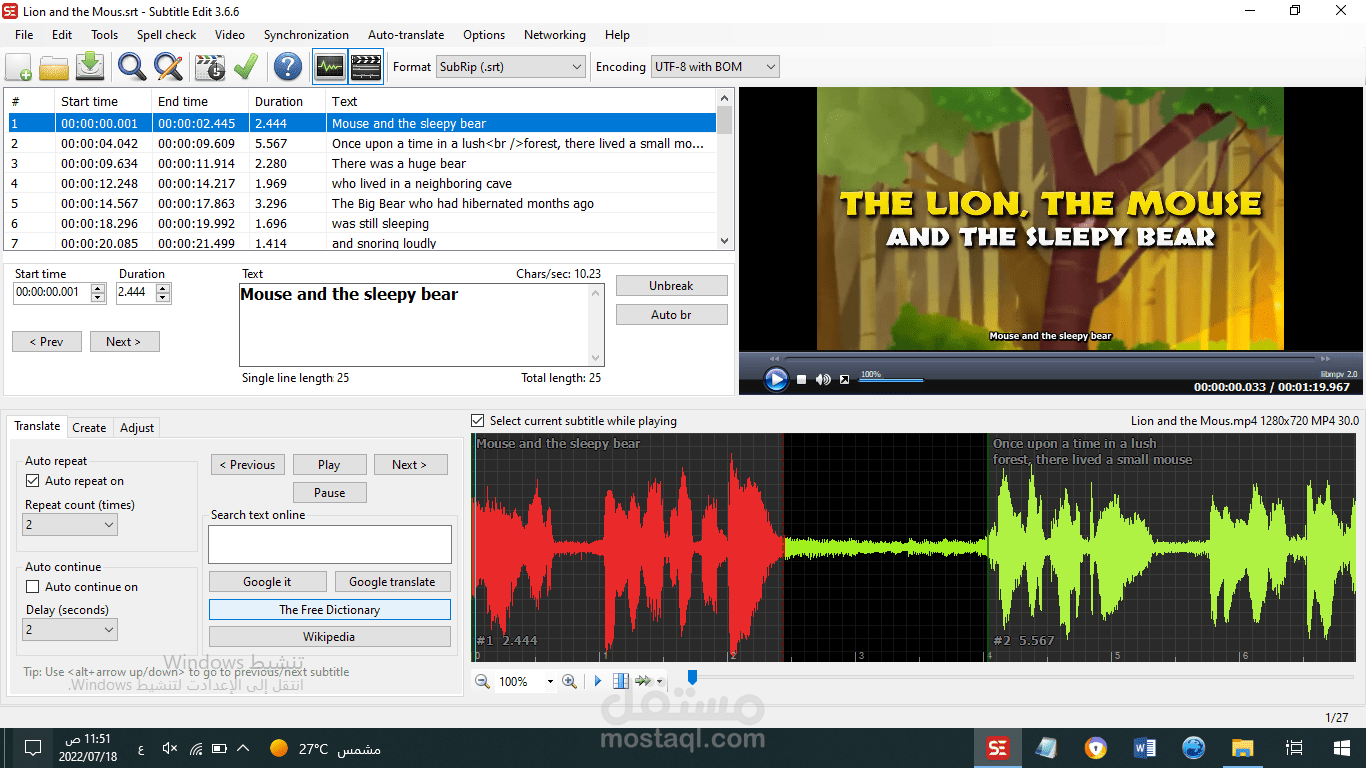Open the Spell check menu
The width and height of the screenshot is (1366, 768).
[166, 34]
